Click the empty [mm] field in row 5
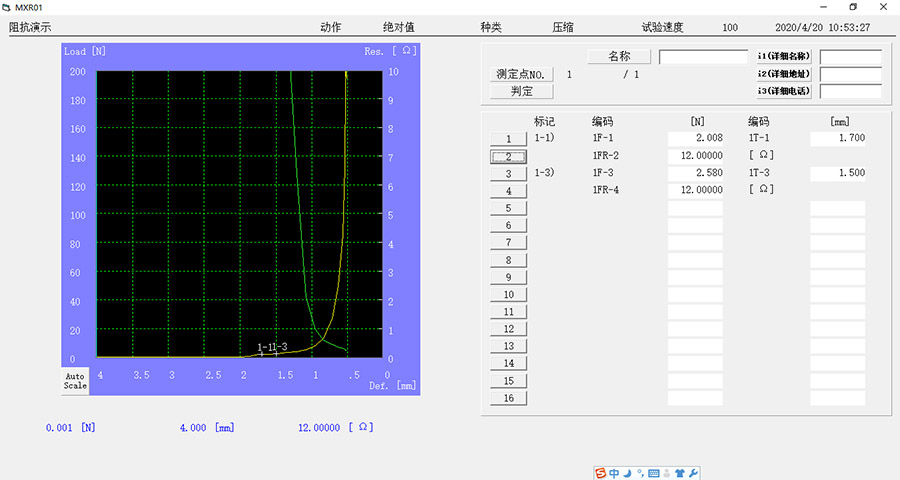This screenshot has width=900, height=480. tap(837, 208)
